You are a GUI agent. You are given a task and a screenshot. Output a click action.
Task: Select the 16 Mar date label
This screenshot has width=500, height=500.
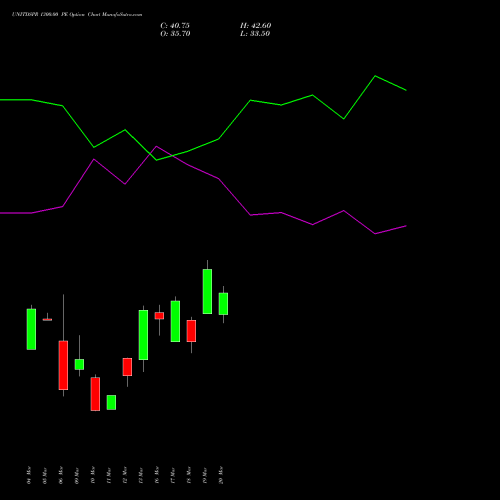tap(157, 475)
